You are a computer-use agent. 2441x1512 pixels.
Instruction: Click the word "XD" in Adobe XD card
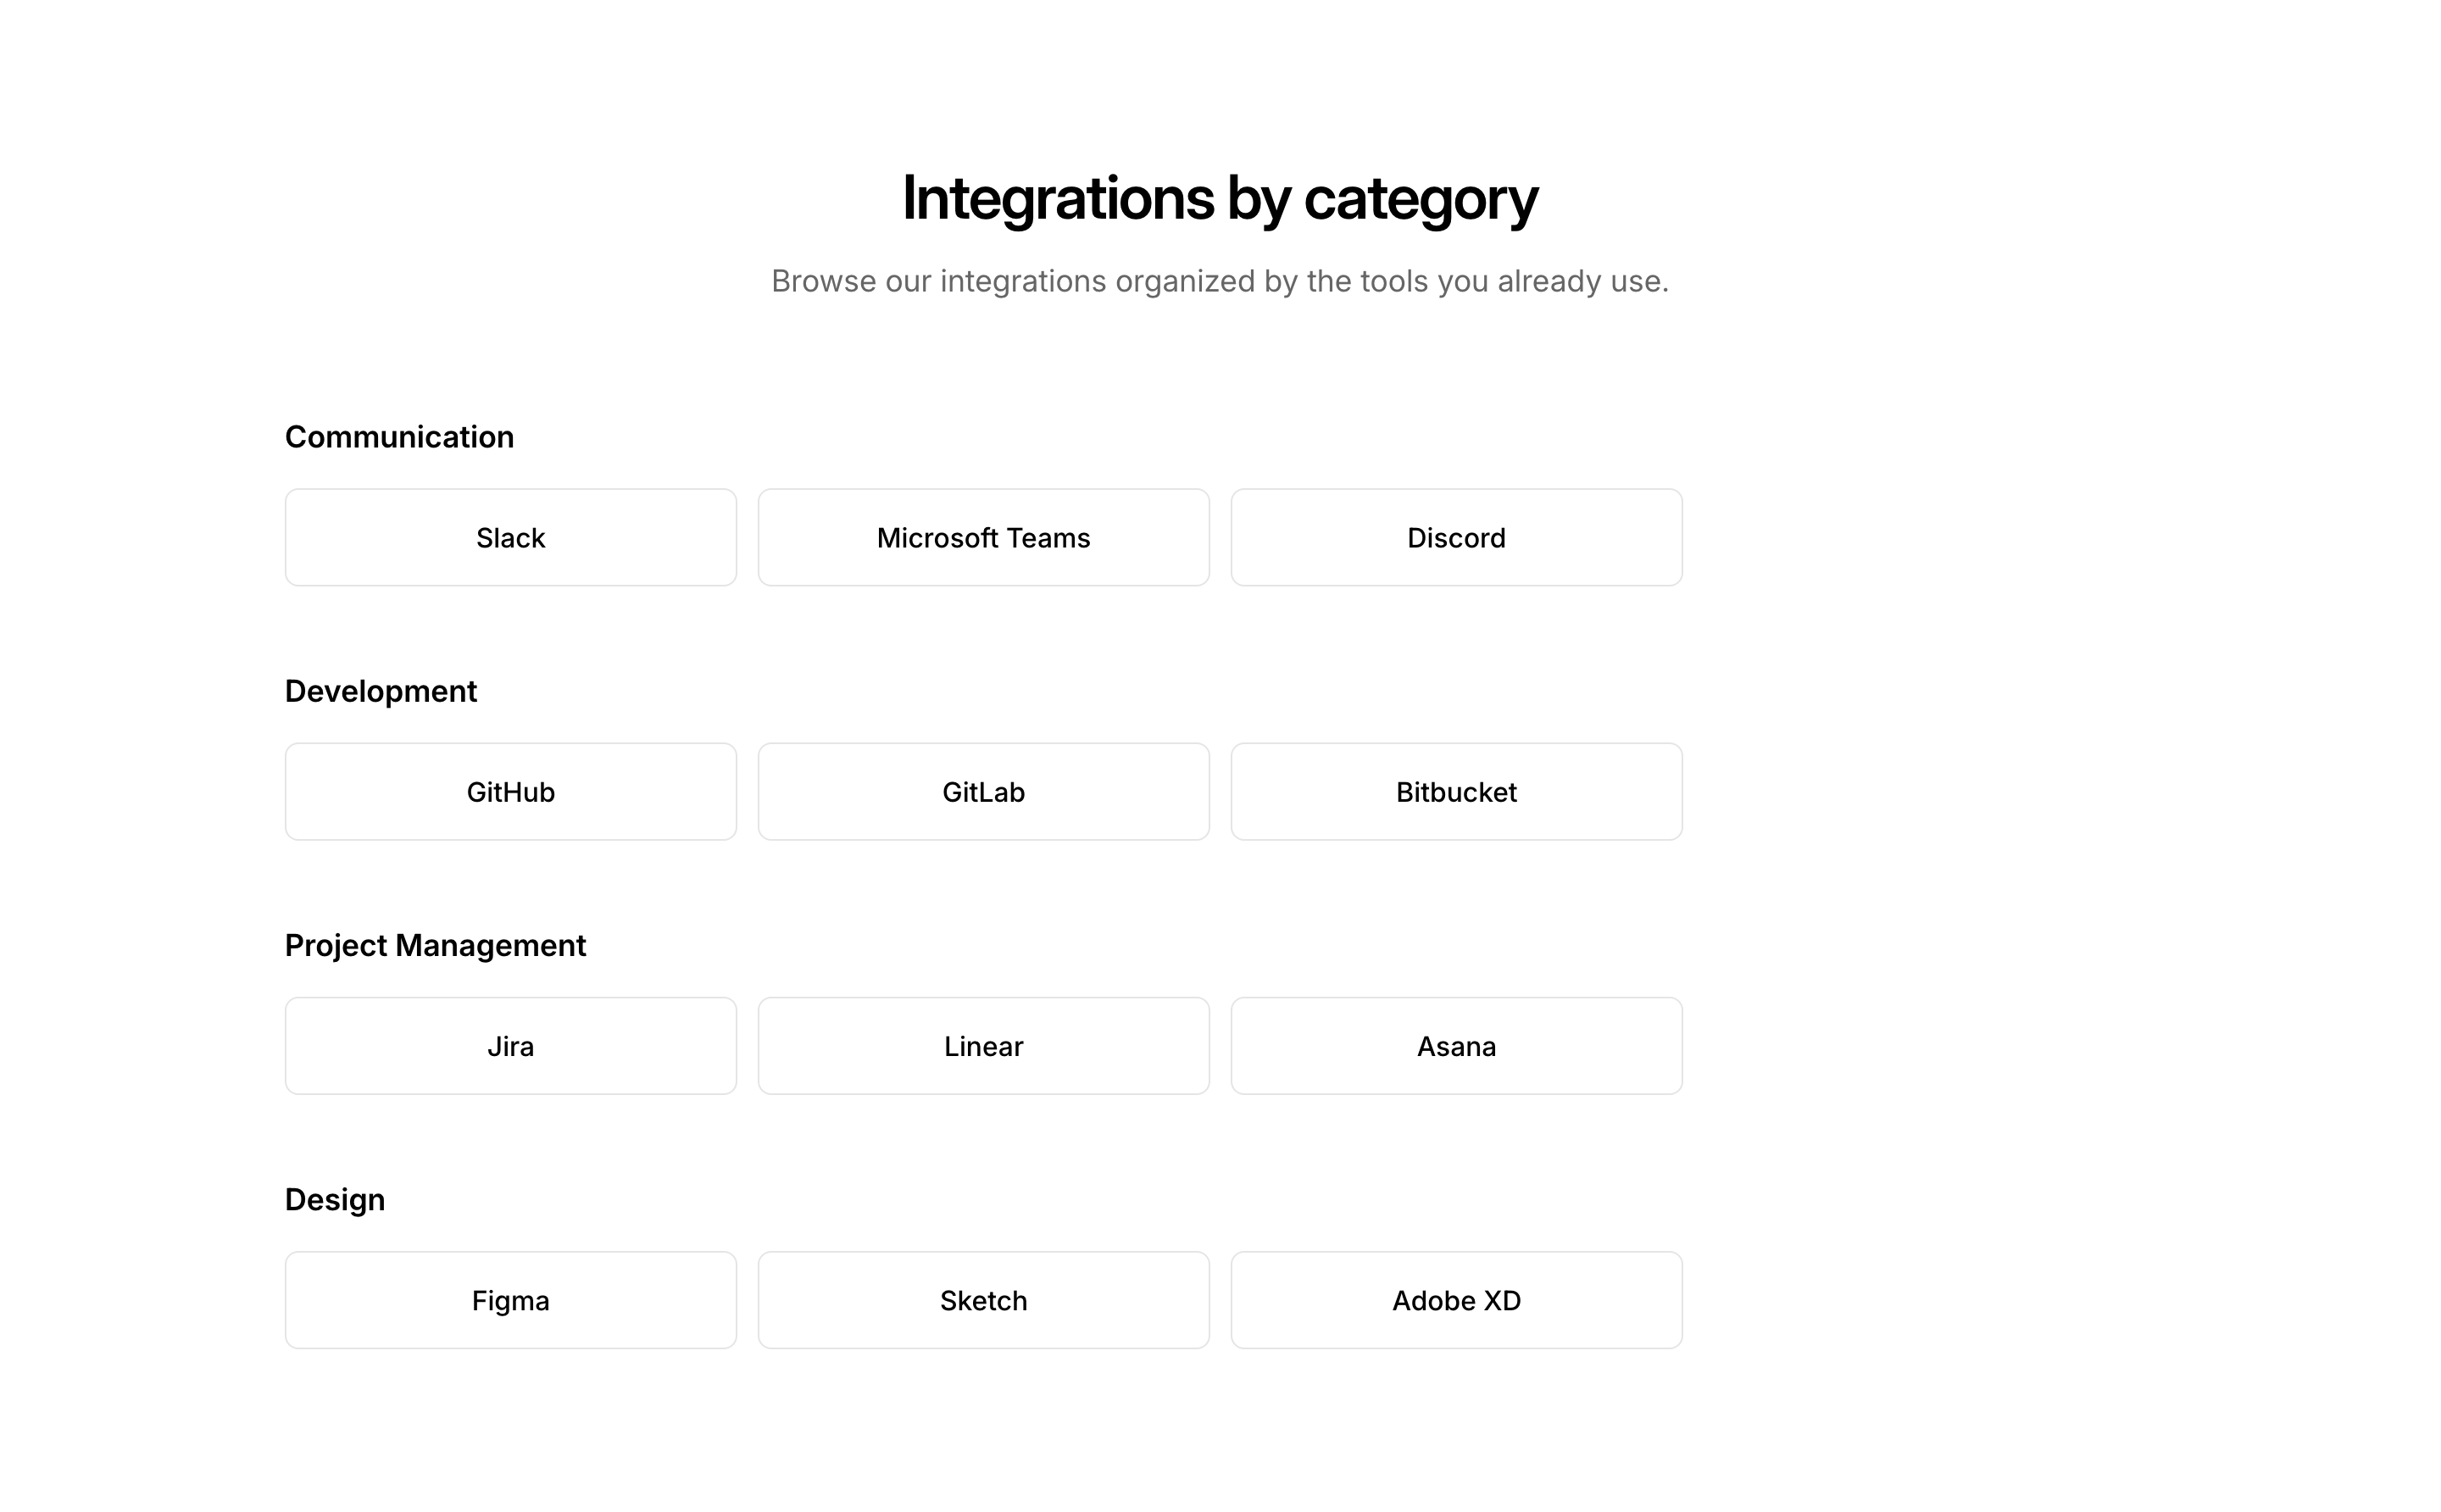(x=1502, y=1300)
